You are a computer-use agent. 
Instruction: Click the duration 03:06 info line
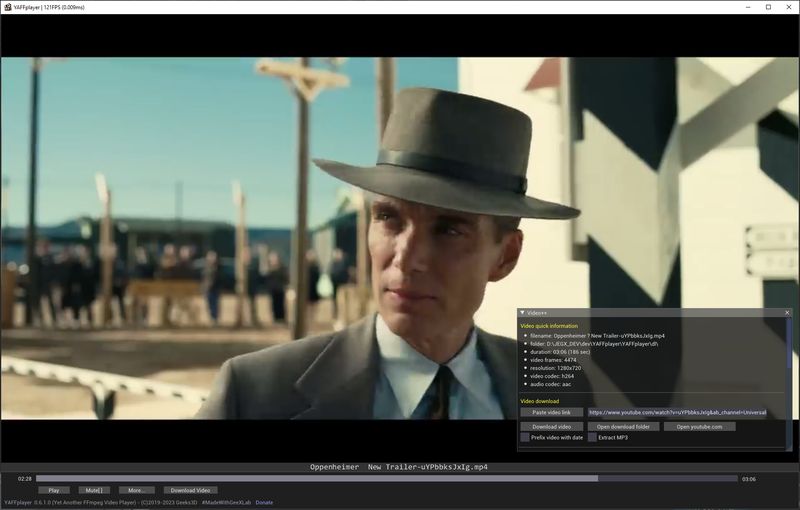(560, 352)
